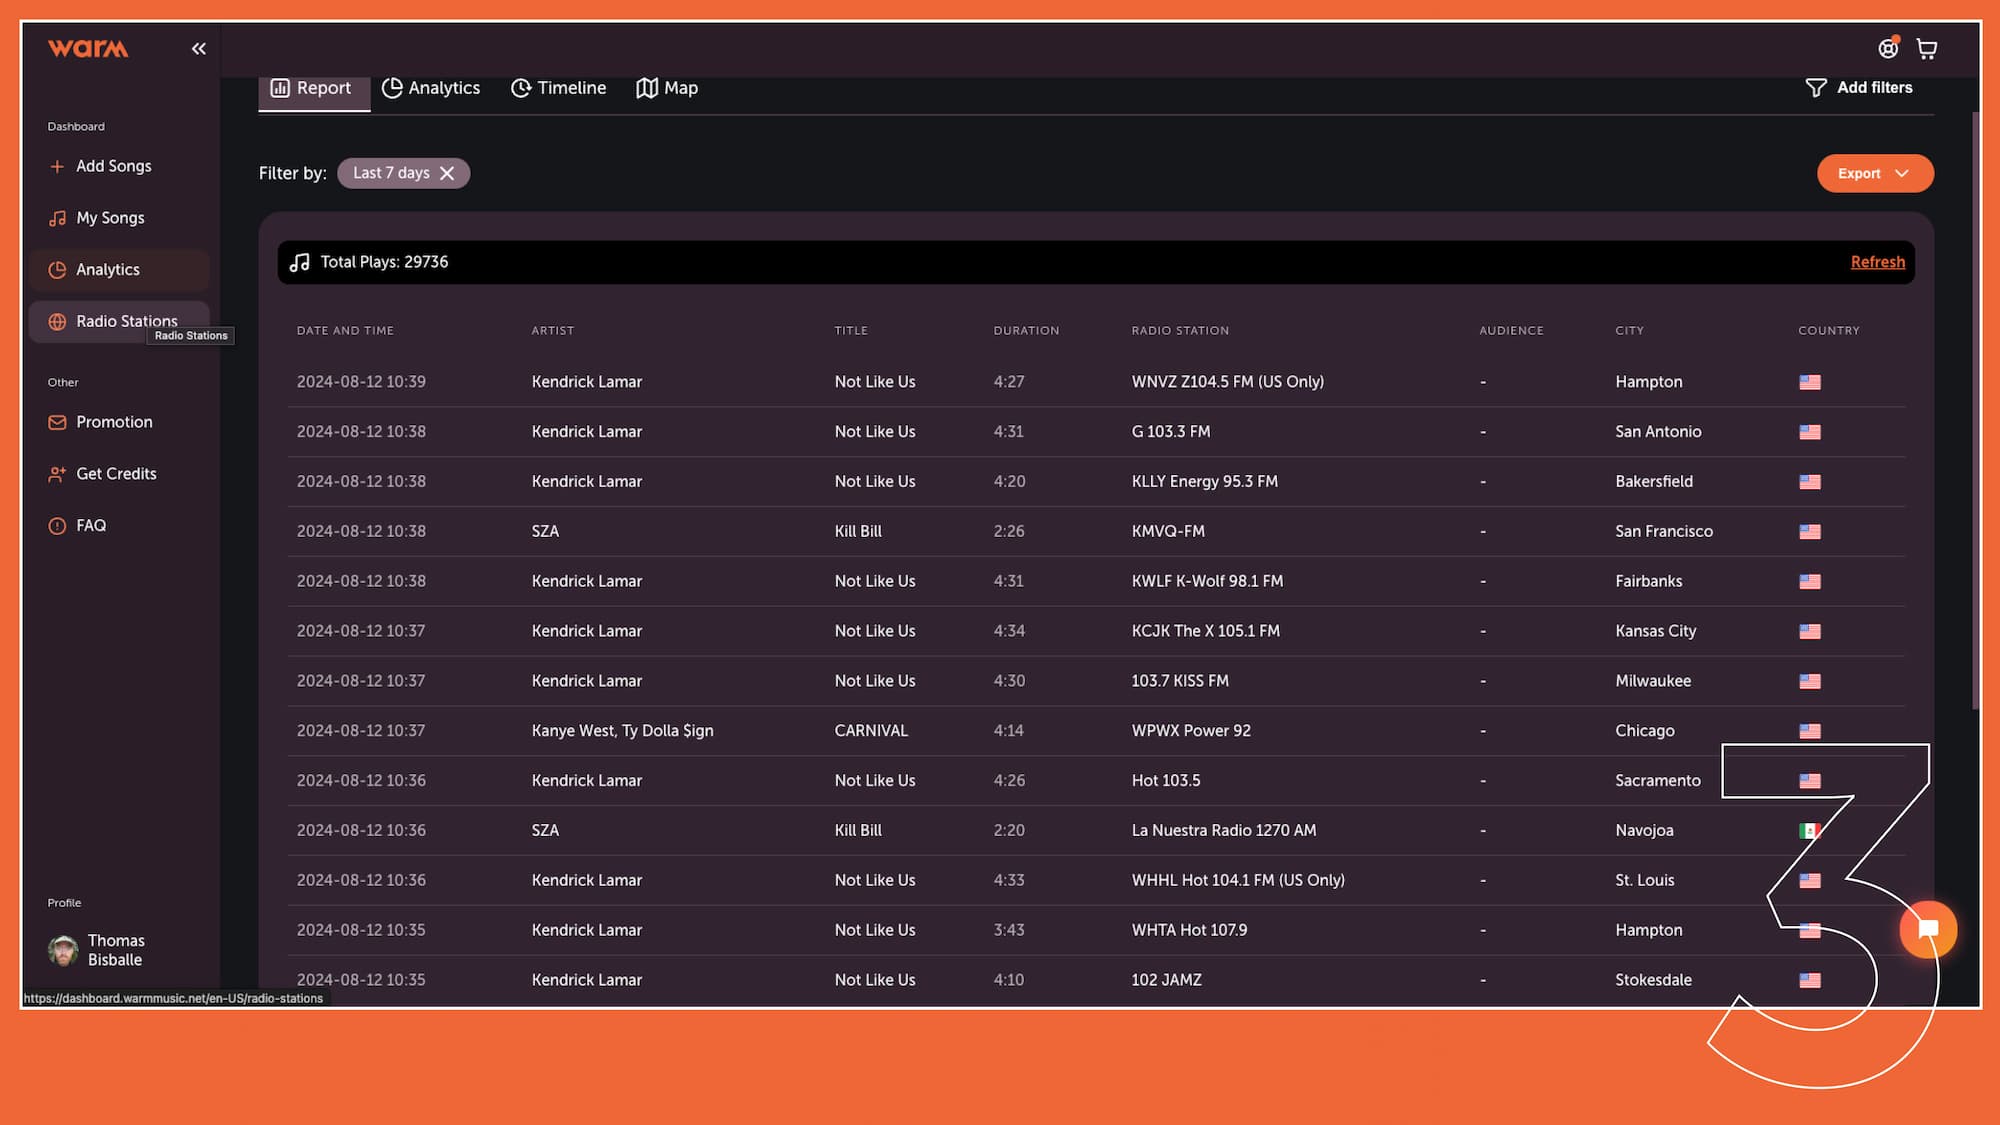Click "G 103.3 FM" station cell
The height and width of the screenshot is (1125, 2000).
tap(1170, 432)
